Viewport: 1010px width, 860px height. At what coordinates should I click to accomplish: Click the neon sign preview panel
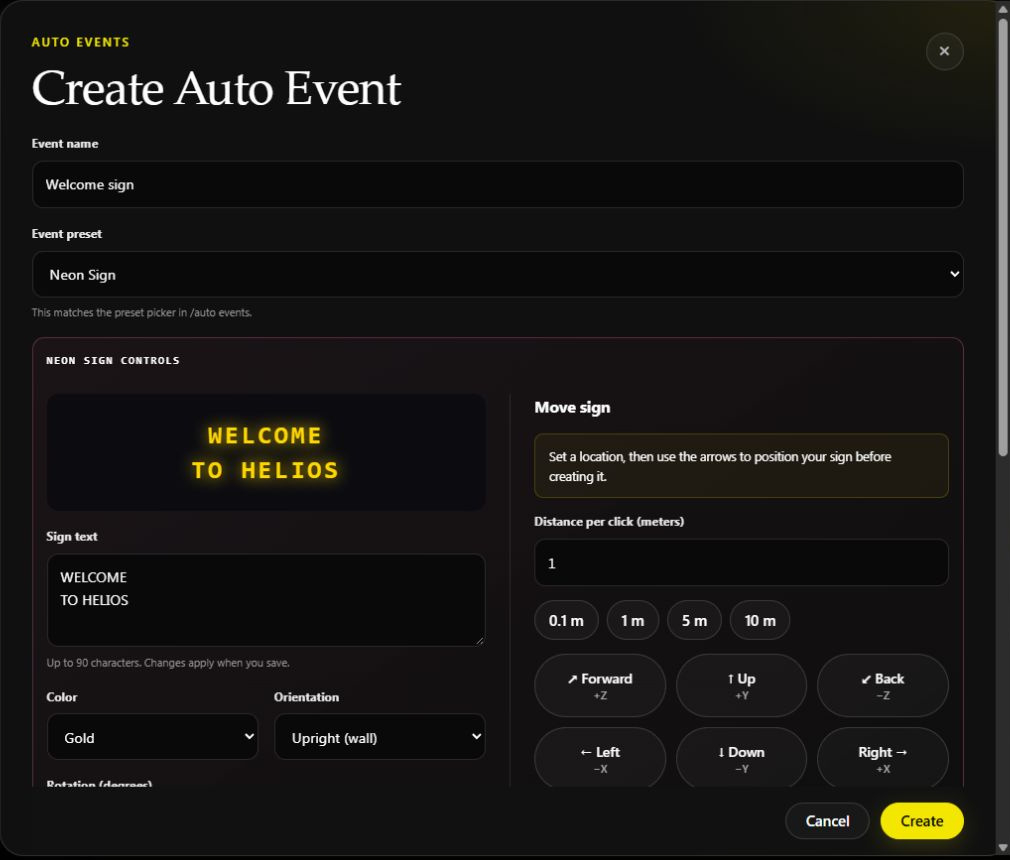pyautogui.click(x=266, y=452)
